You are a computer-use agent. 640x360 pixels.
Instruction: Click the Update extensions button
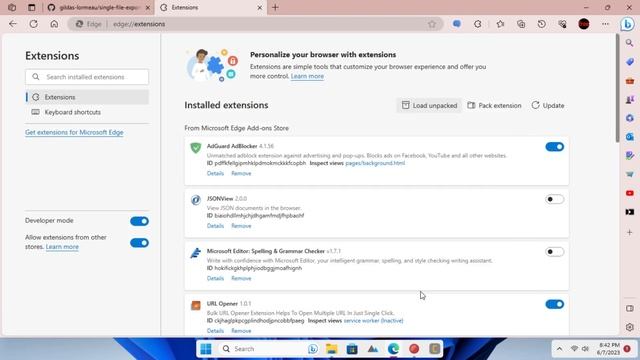pyautogui.click(x=548, y=105)
